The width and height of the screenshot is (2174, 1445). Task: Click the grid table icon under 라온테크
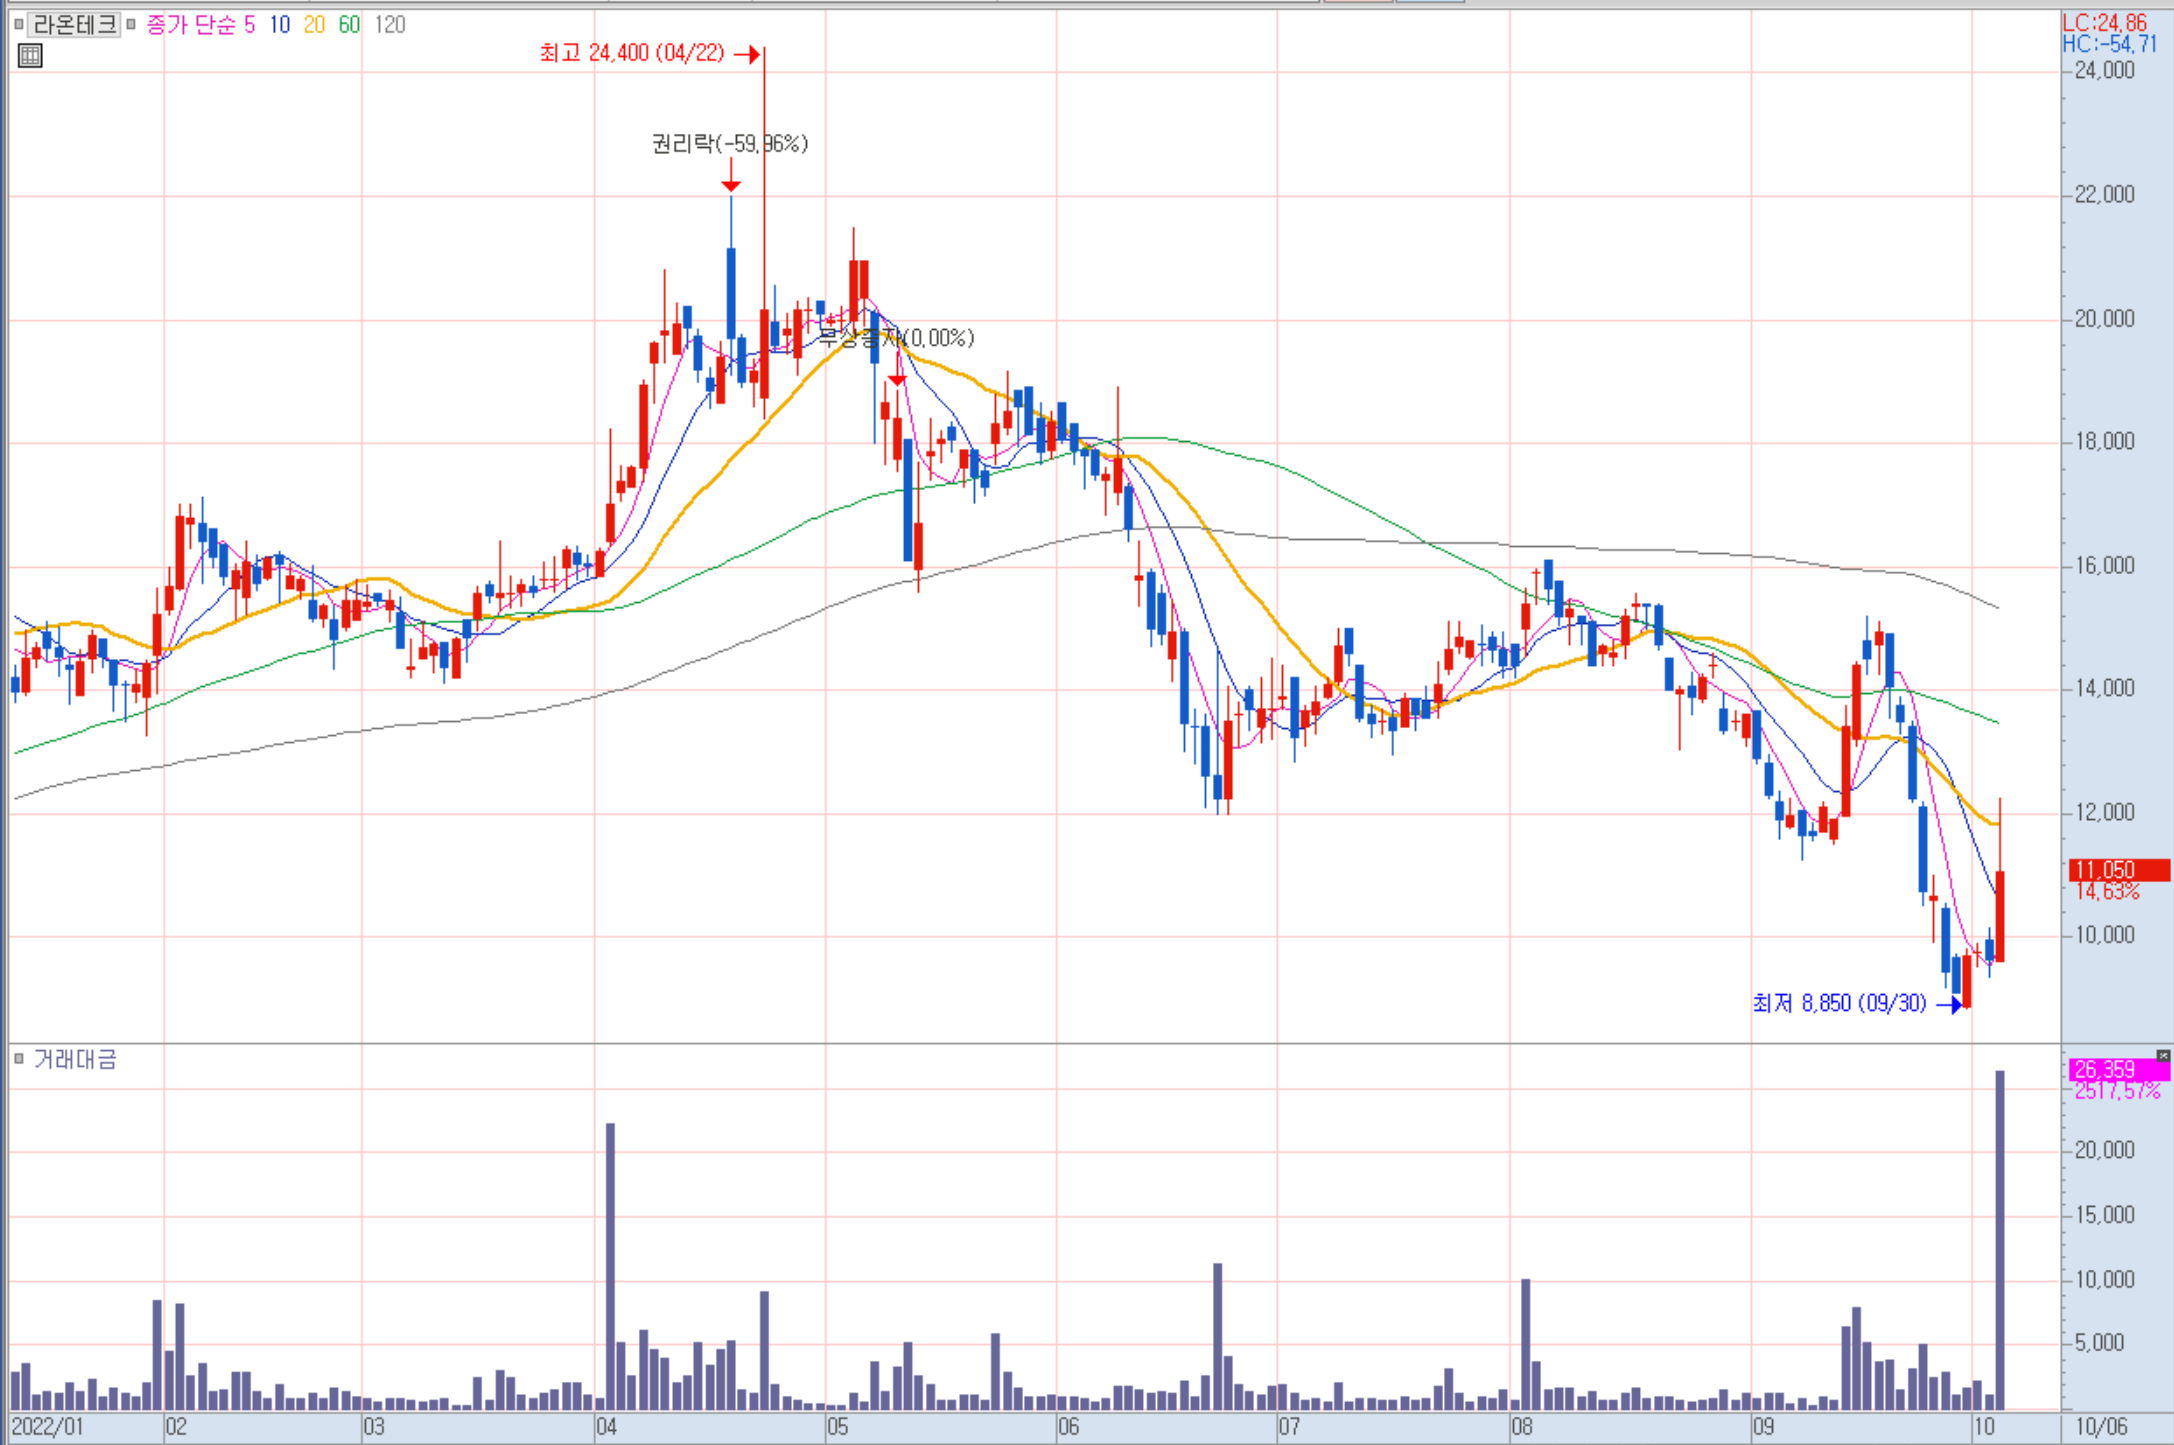pyautogui.click(x=30, y=56)
